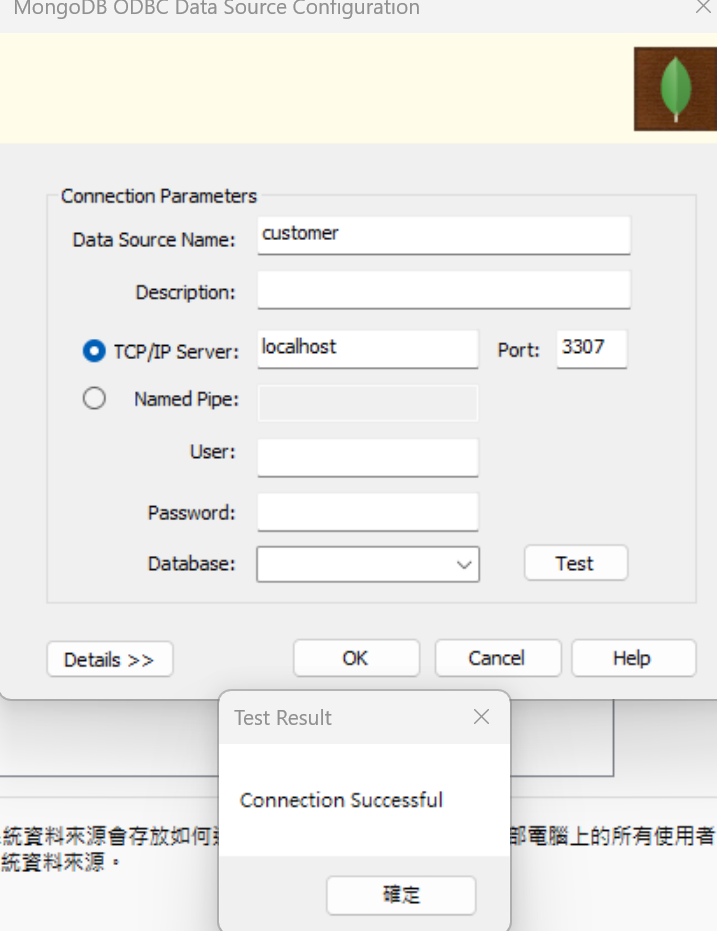Select the TCP/IP Server radio button
Screen dimensions: 717x931
[x=94, y=351]
